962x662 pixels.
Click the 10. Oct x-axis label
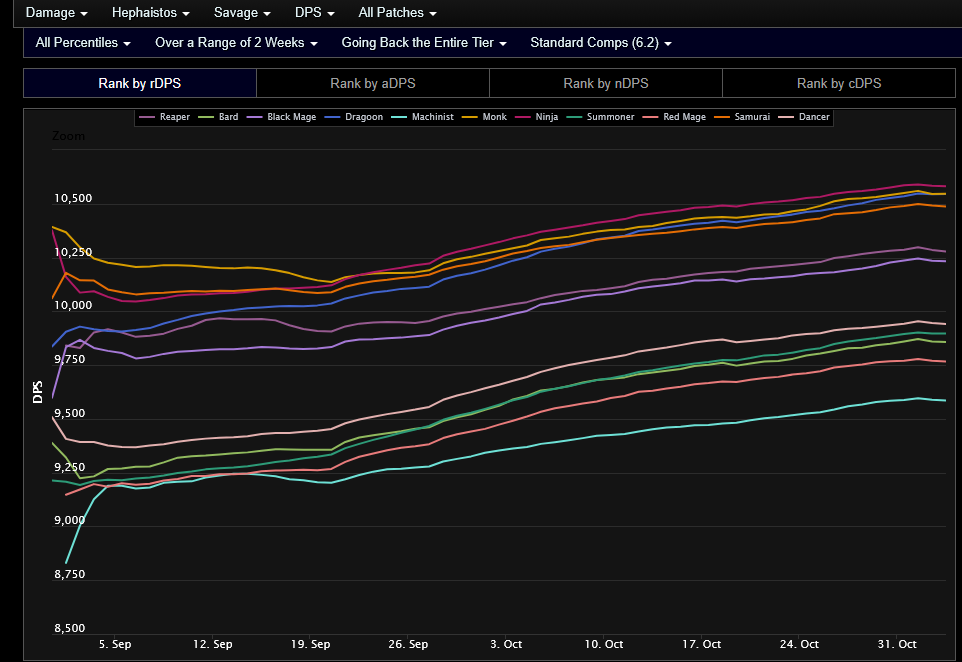(604, 644)
